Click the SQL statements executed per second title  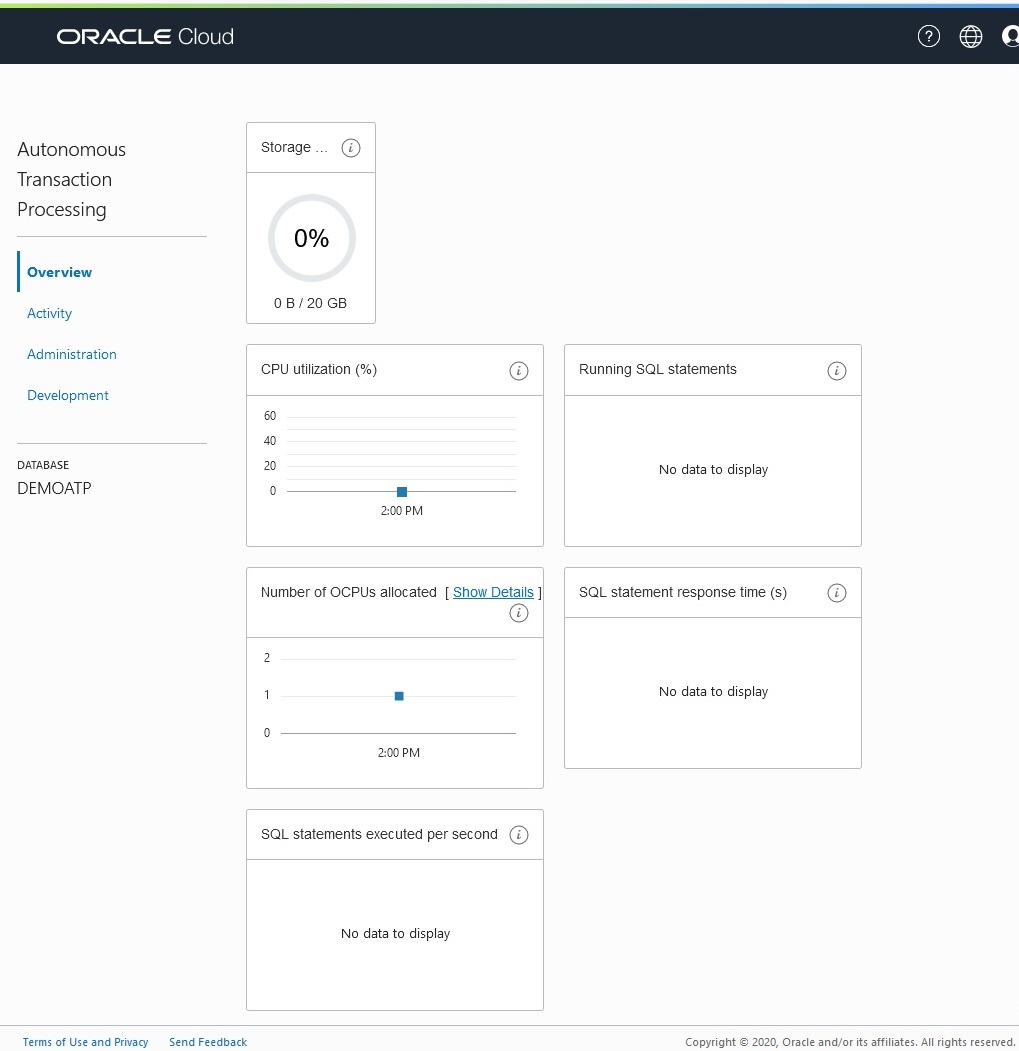pyautogui.click(x=379, y=834)
